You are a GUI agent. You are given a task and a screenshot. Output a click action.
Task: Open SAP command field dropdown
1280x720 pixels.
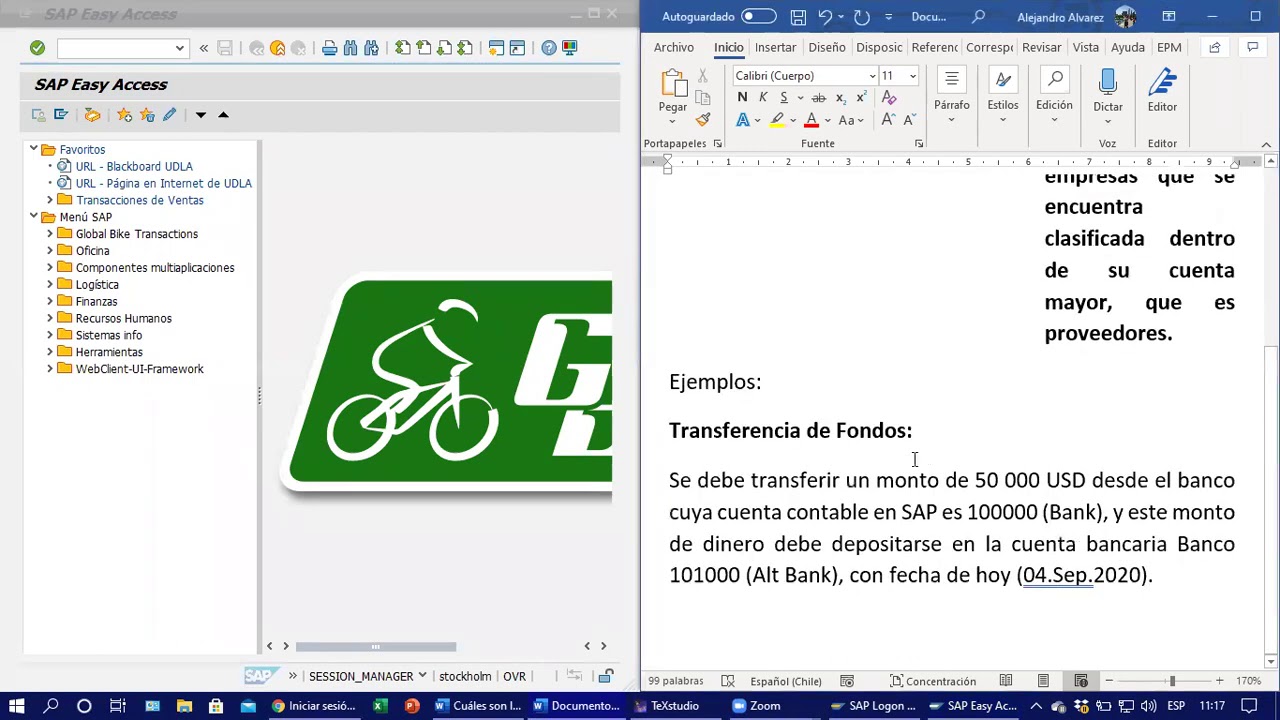[x=179, y=48]
